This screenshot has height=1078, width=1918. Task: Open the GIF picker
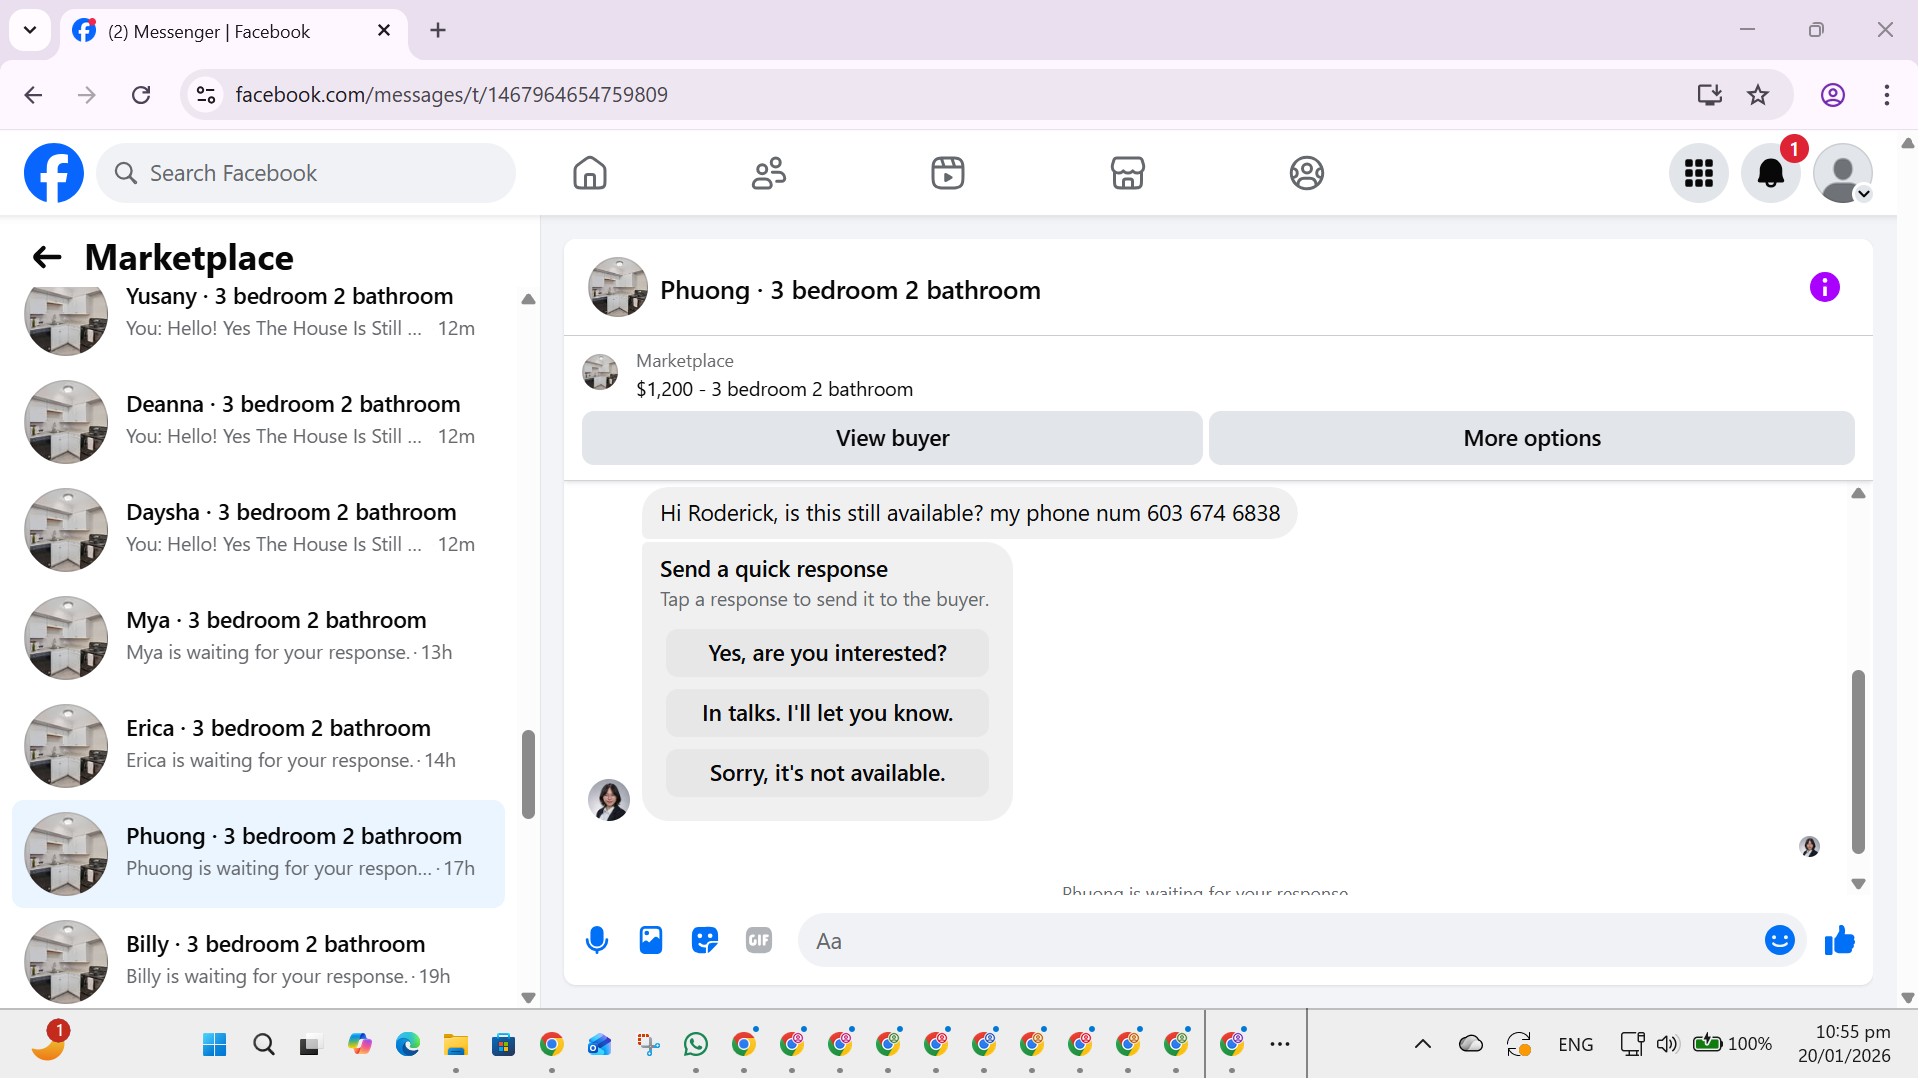759,940
